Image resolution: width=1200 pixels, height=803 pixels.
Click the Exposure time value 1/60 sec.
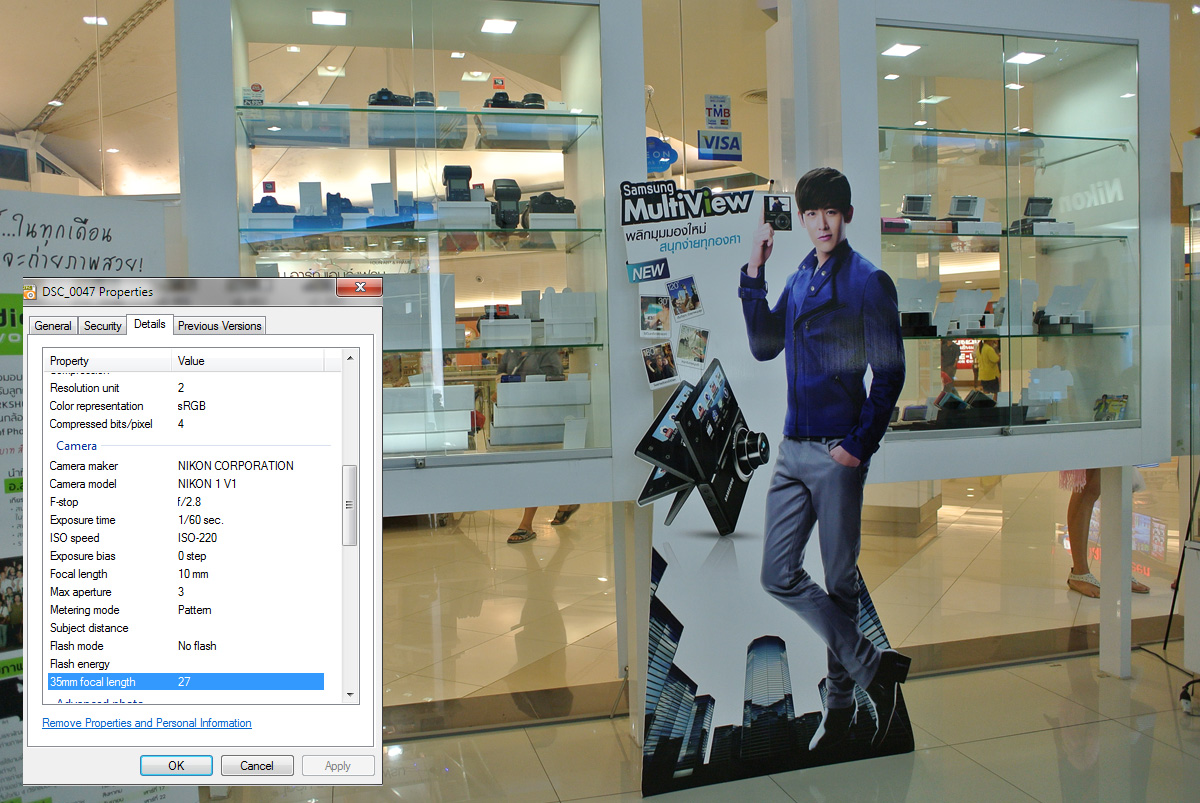click(x=201, y=520)
